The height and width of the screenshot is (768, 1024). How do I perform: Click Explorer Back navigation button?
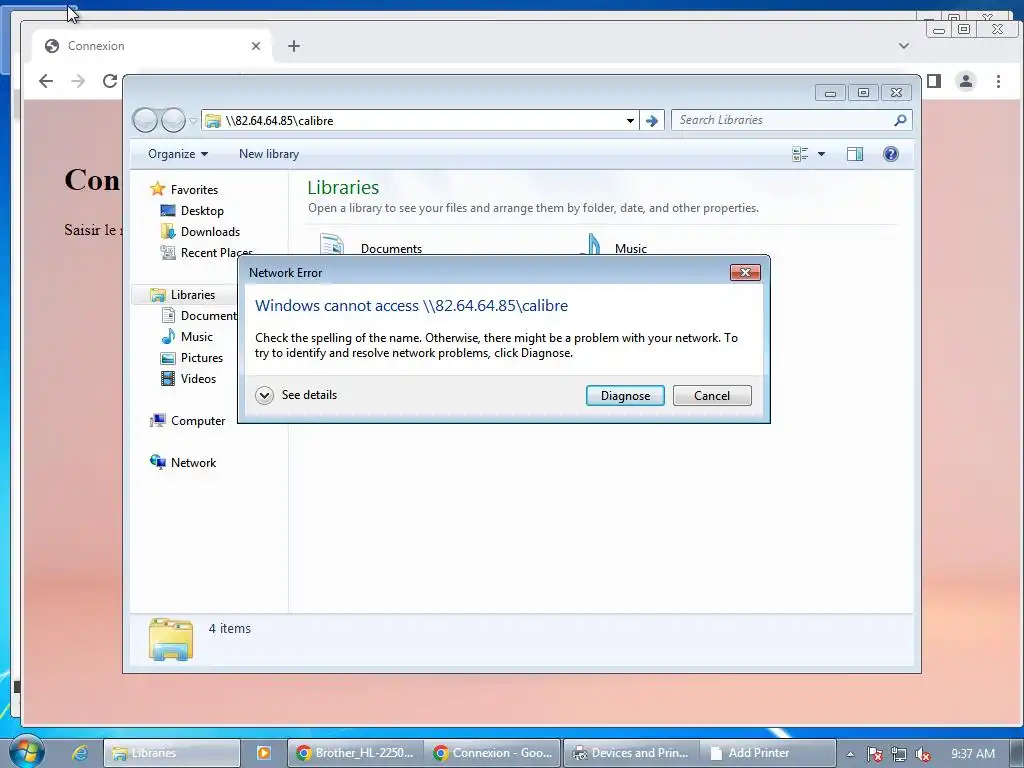(145, 120)
